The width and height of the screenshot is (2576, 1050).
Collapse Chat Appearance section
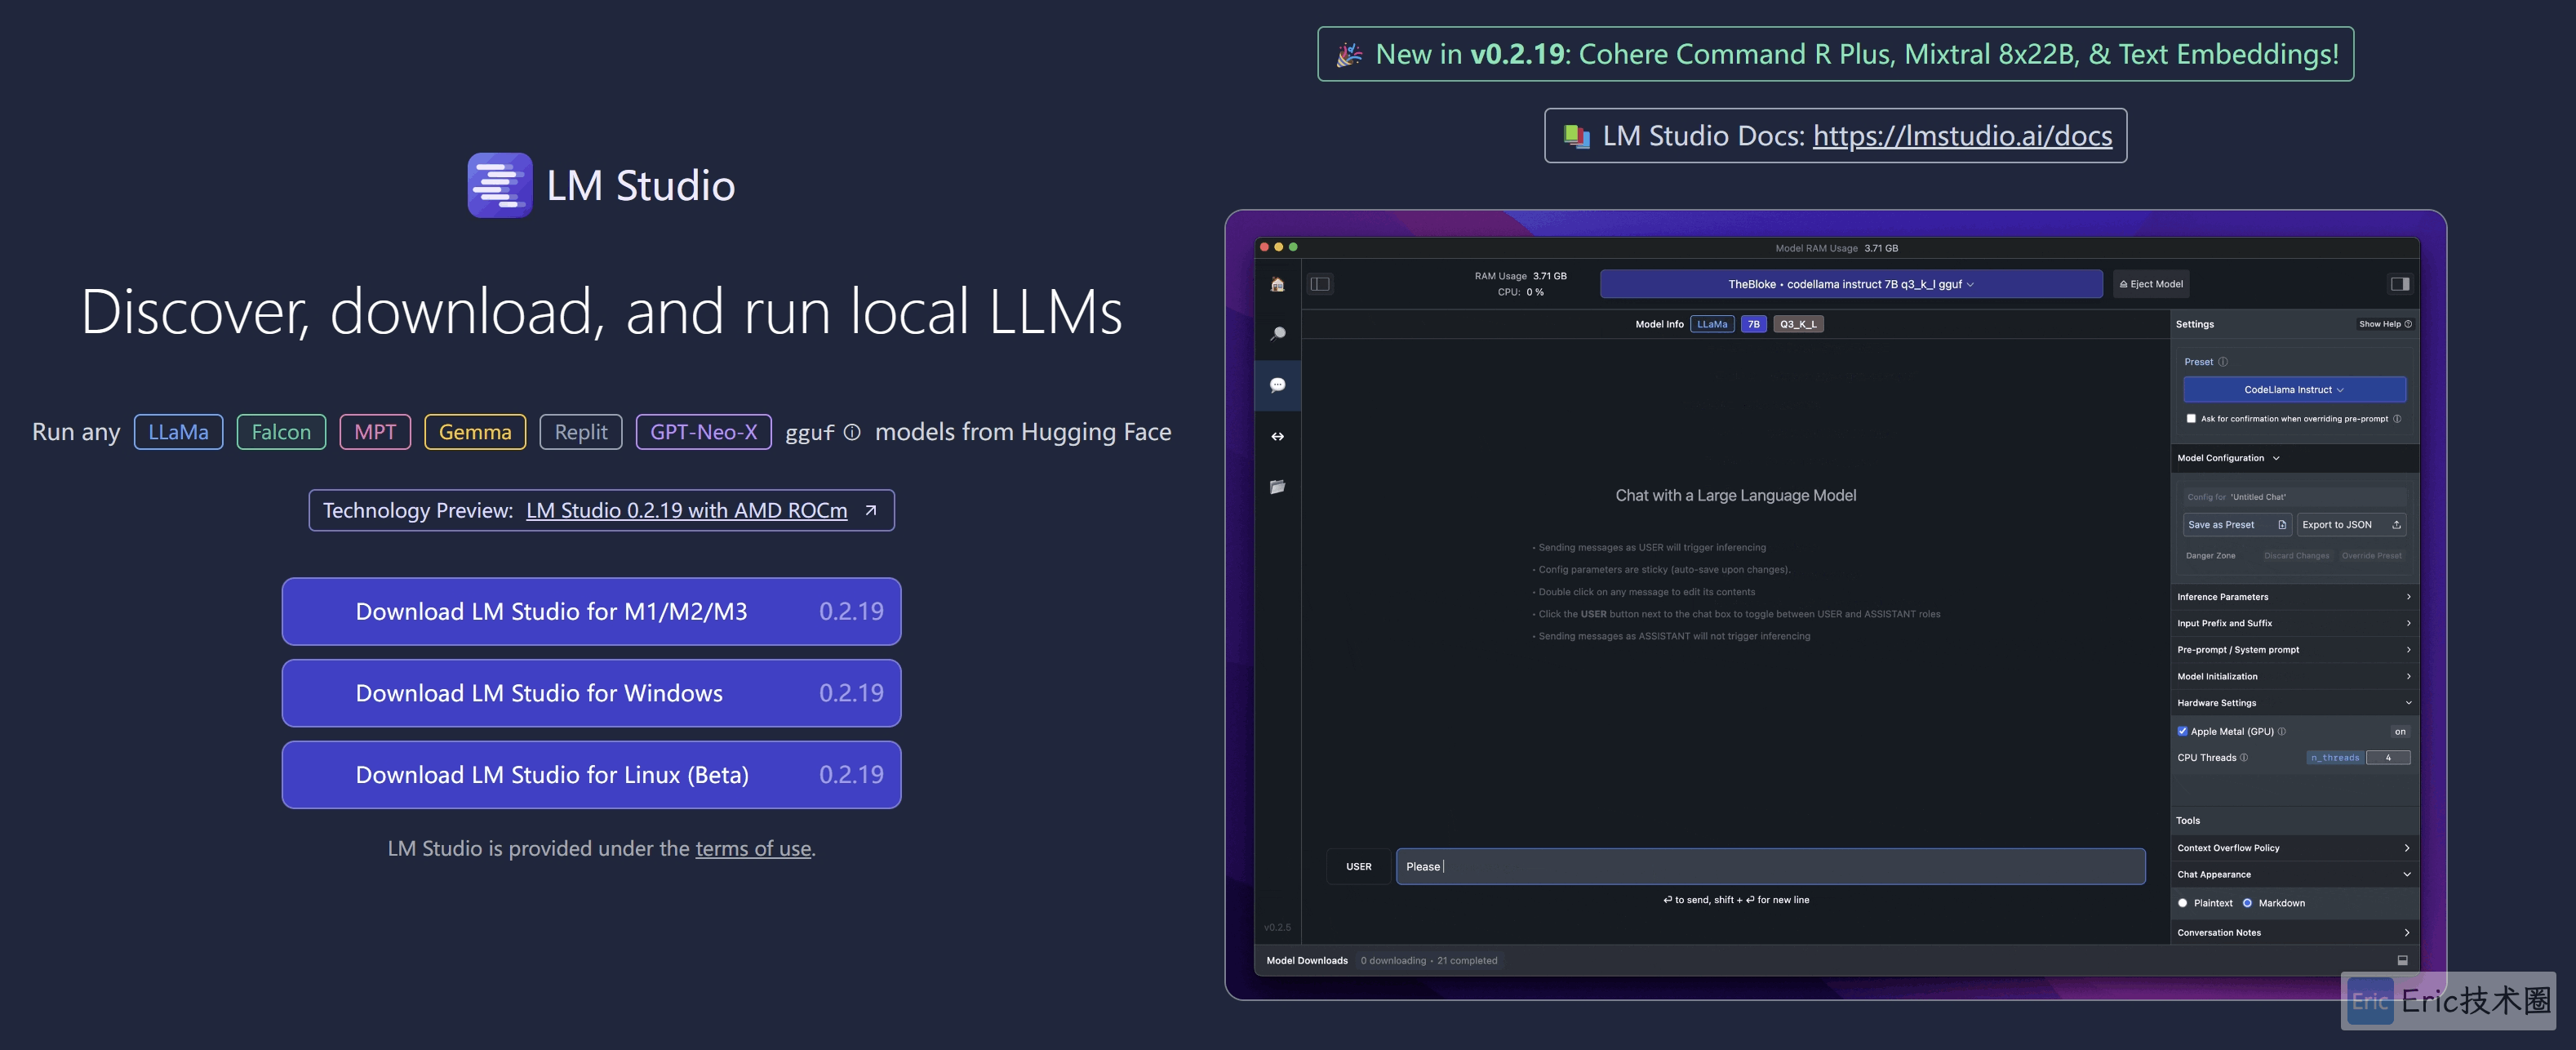pyautogui.click(x=2294, y=874)
